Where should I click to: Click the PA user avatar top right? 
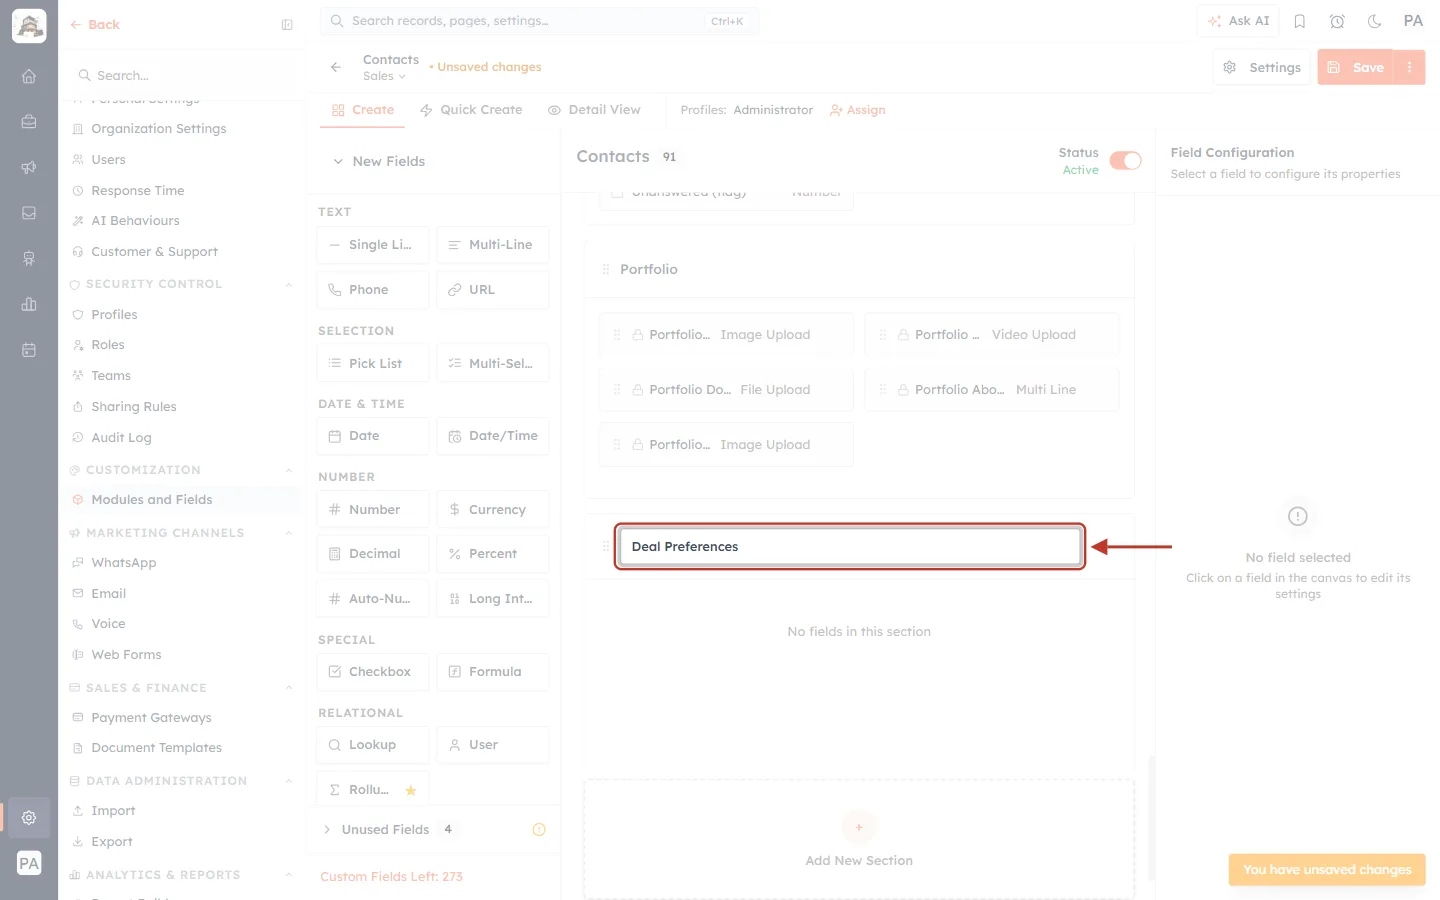point(1413,21)
